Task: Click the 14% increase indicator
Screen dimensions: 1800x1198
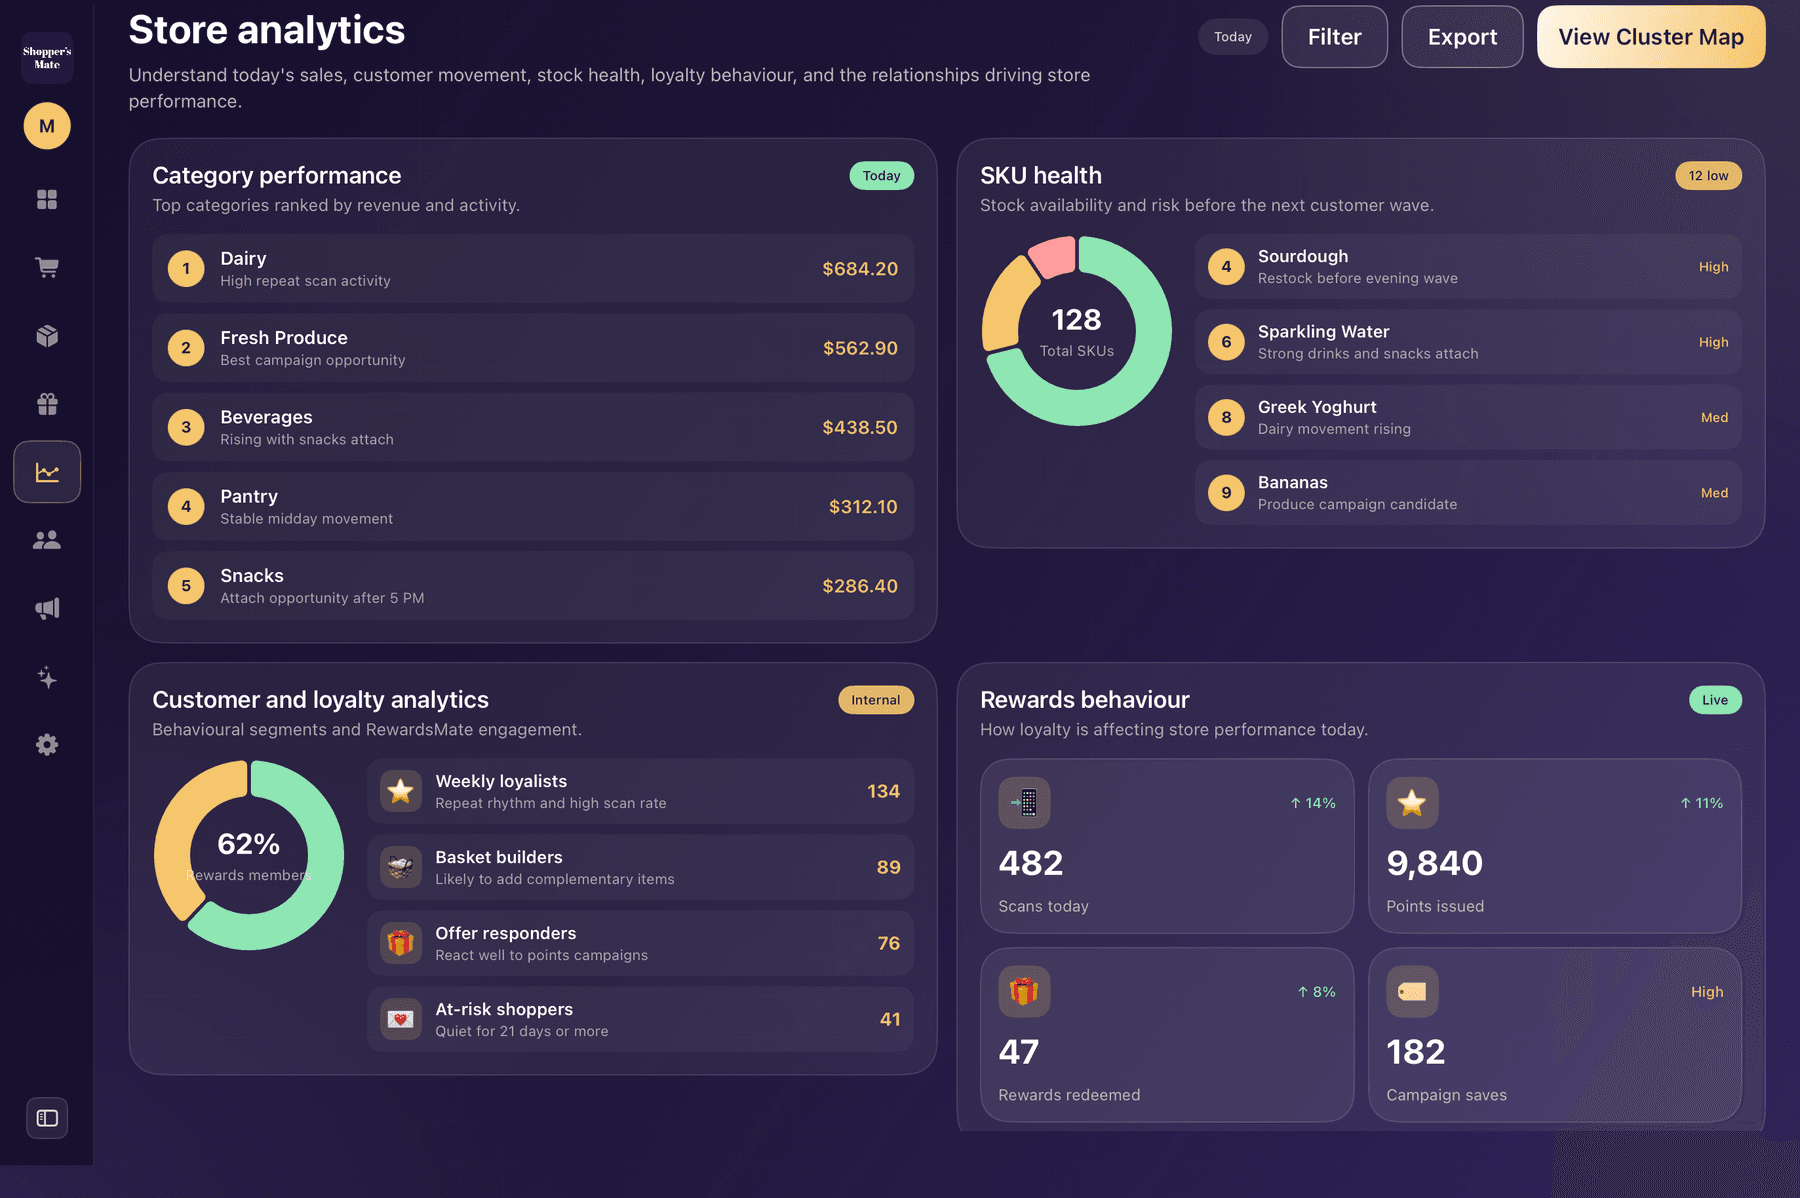Action: tap(1313, 803)
